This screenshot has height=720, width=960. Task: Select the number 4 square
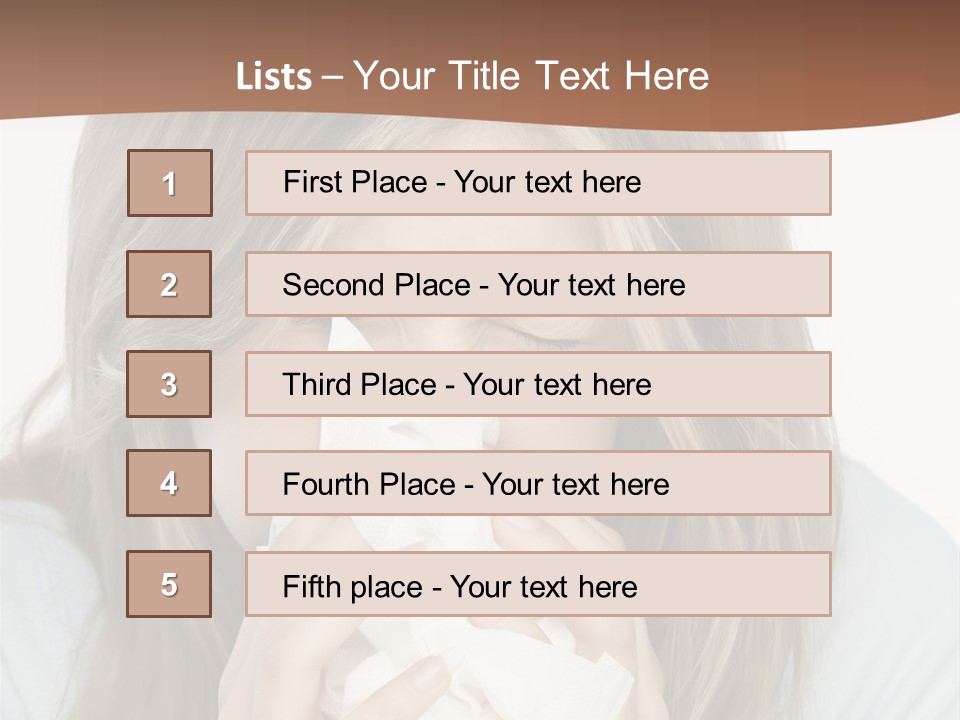click(x=169, y=483)
